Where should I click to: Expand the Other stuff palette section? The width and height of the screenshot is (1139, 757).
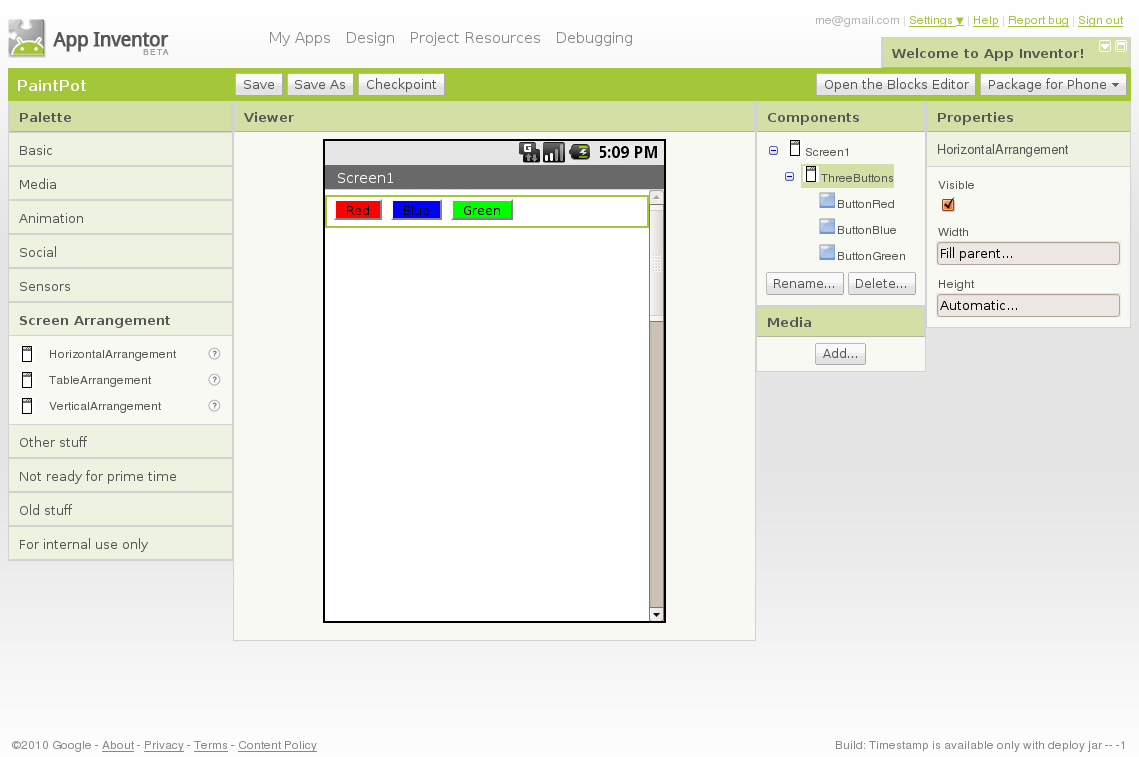[121, 442]
